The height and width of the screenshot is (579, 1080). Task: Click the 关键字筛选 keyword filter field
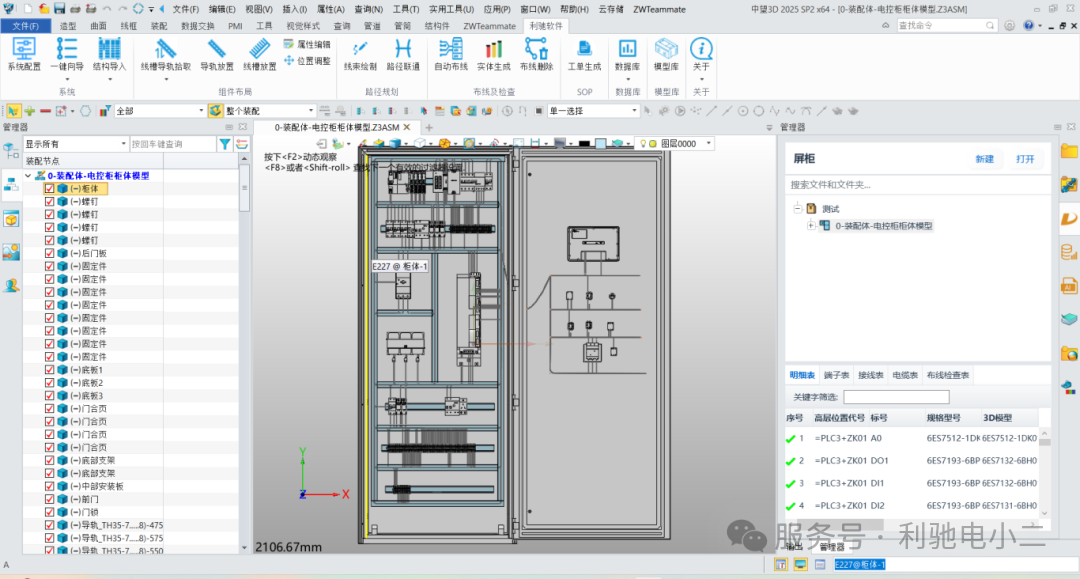[x=895, y=397]
